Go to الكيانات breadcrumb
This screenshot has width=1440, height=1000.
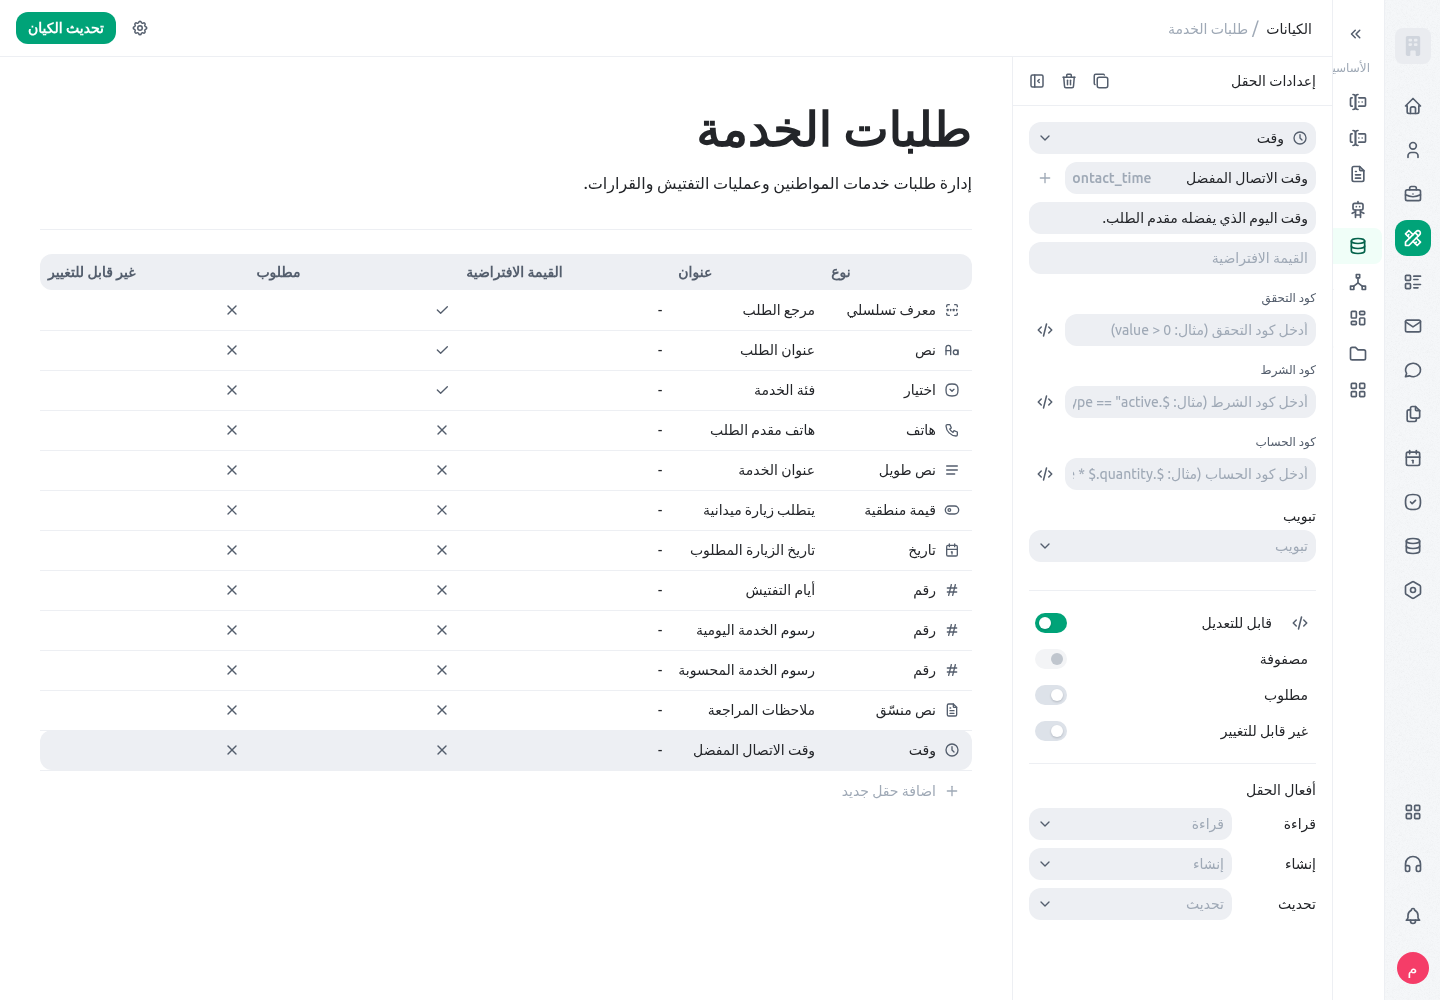(x=1289, y=29)
